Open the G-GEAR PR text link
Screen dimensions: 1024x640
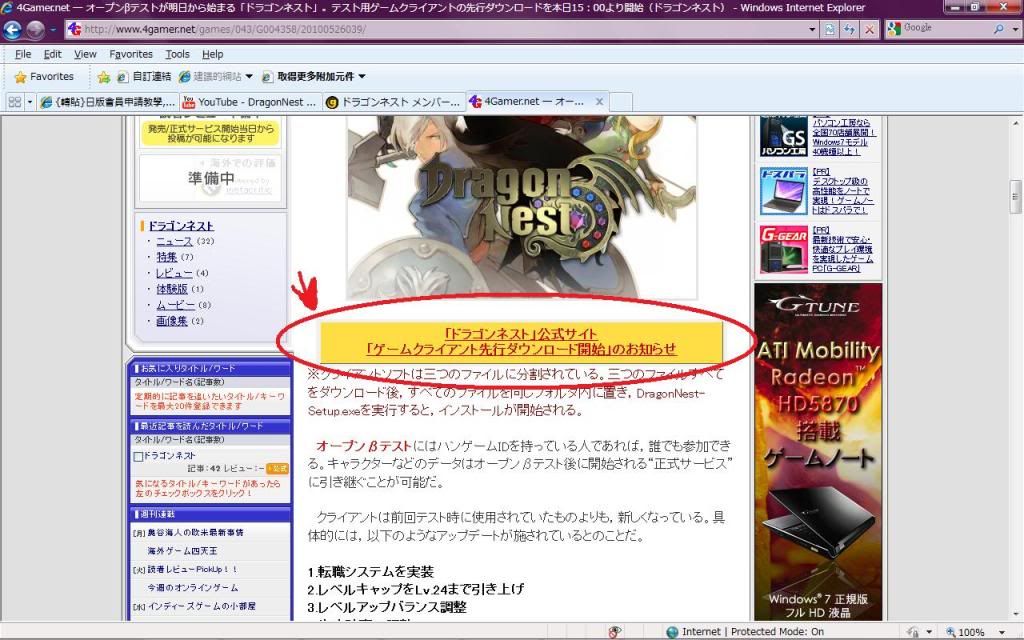point(842,249)
